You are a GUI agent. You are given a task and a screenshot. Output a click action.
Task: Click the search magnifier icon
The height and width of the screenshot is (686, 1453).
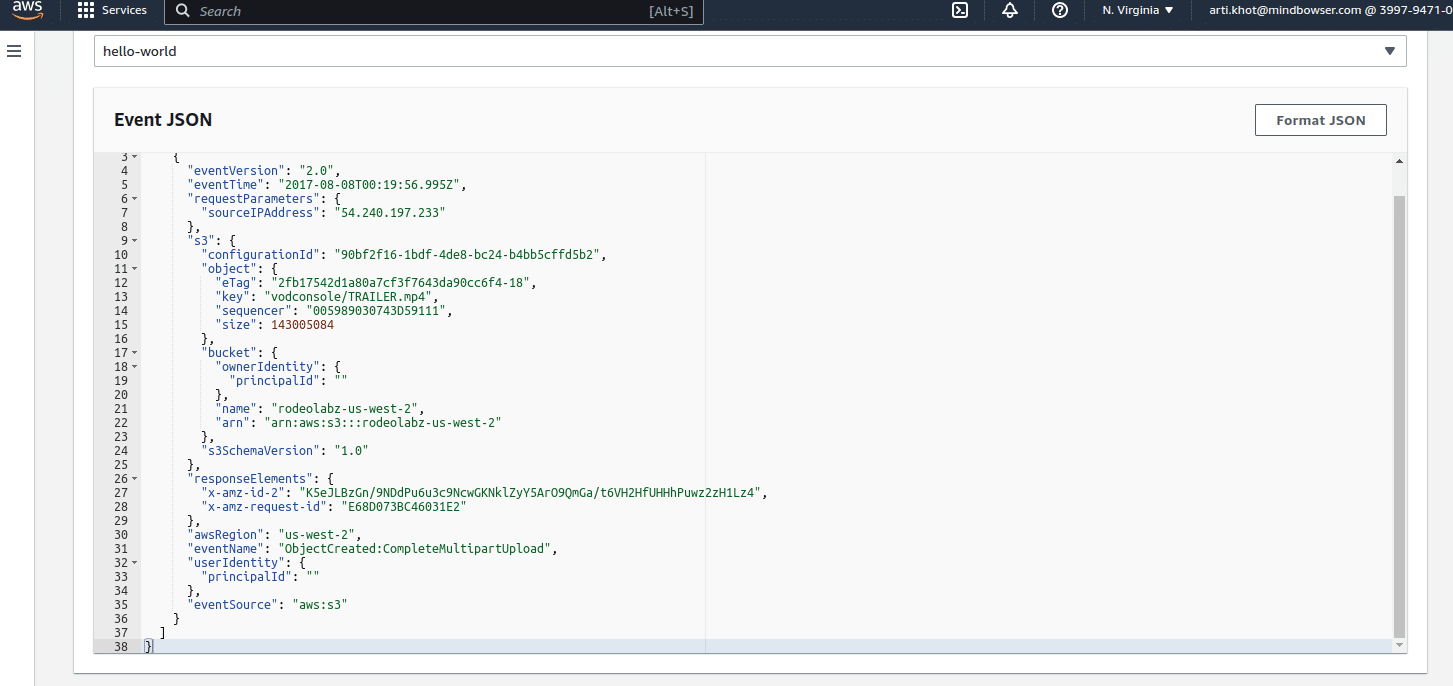182,11
